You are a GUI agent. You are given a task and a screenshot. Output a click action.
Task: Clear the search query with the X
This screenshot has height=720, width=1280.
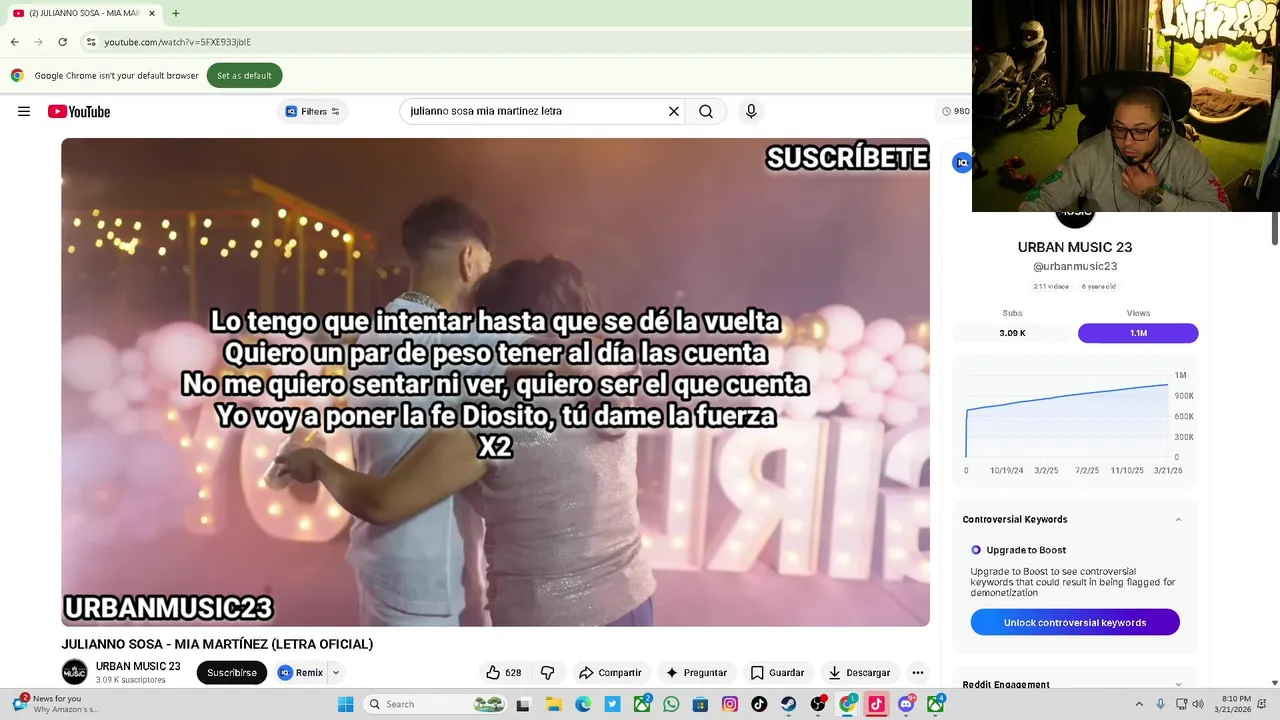pyautogui.click(x=674, y=111)
